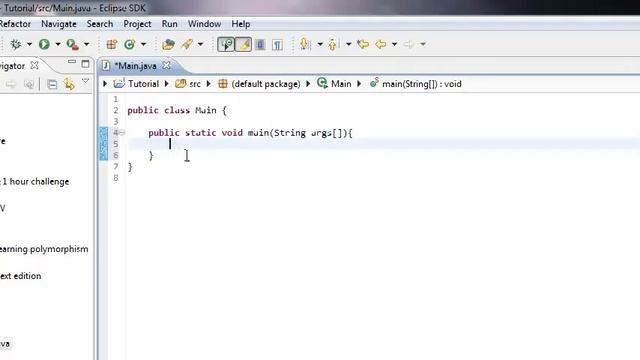Open the Project menu
This screenshot has width=640, height=360.
click(x=137, y=24)
